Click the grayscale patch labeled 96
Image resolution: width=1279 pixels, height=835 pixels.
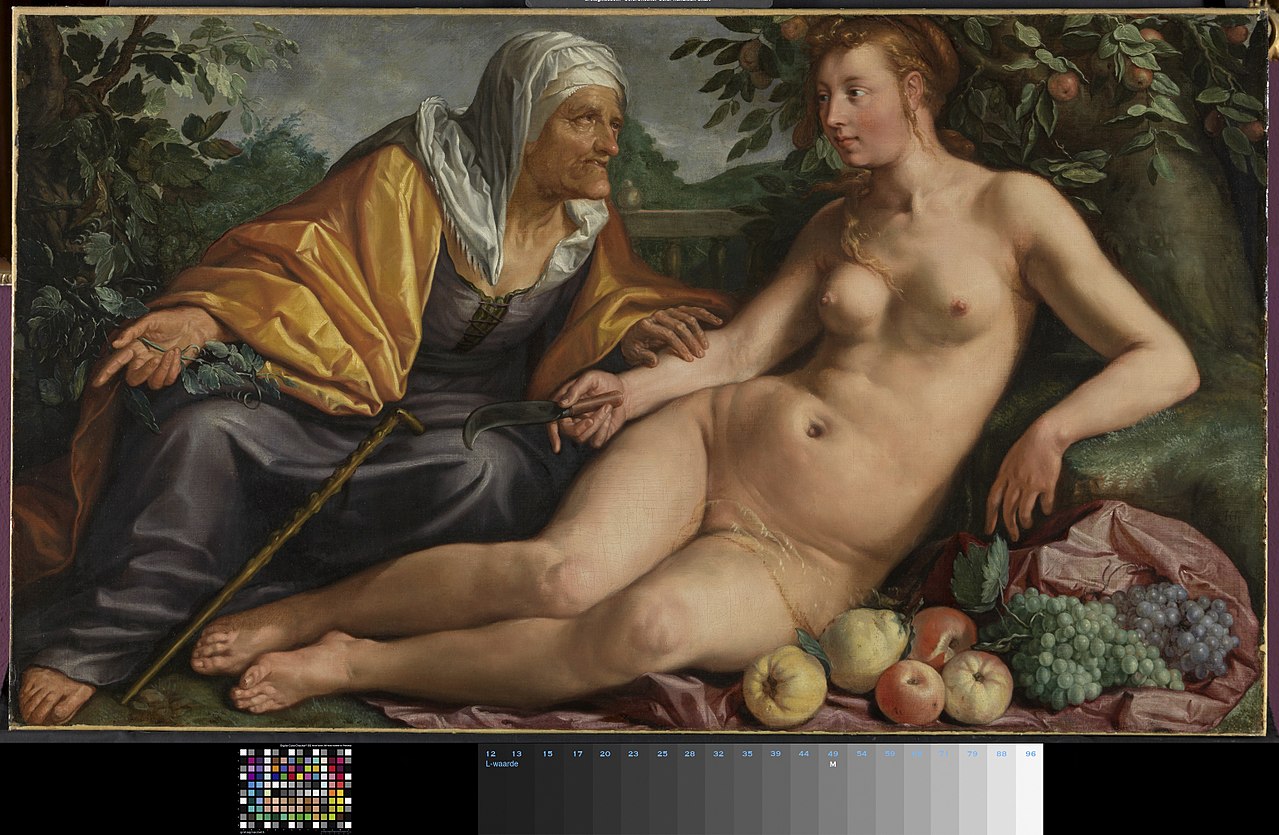(1030, 789)
